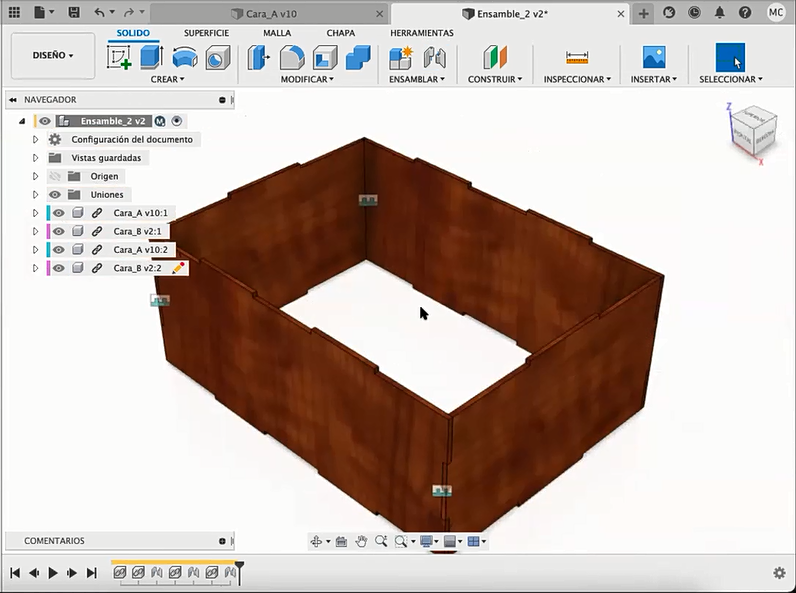Screen dimensions: 796x593
Task: Open a new design tab
Action: [643, 13]
